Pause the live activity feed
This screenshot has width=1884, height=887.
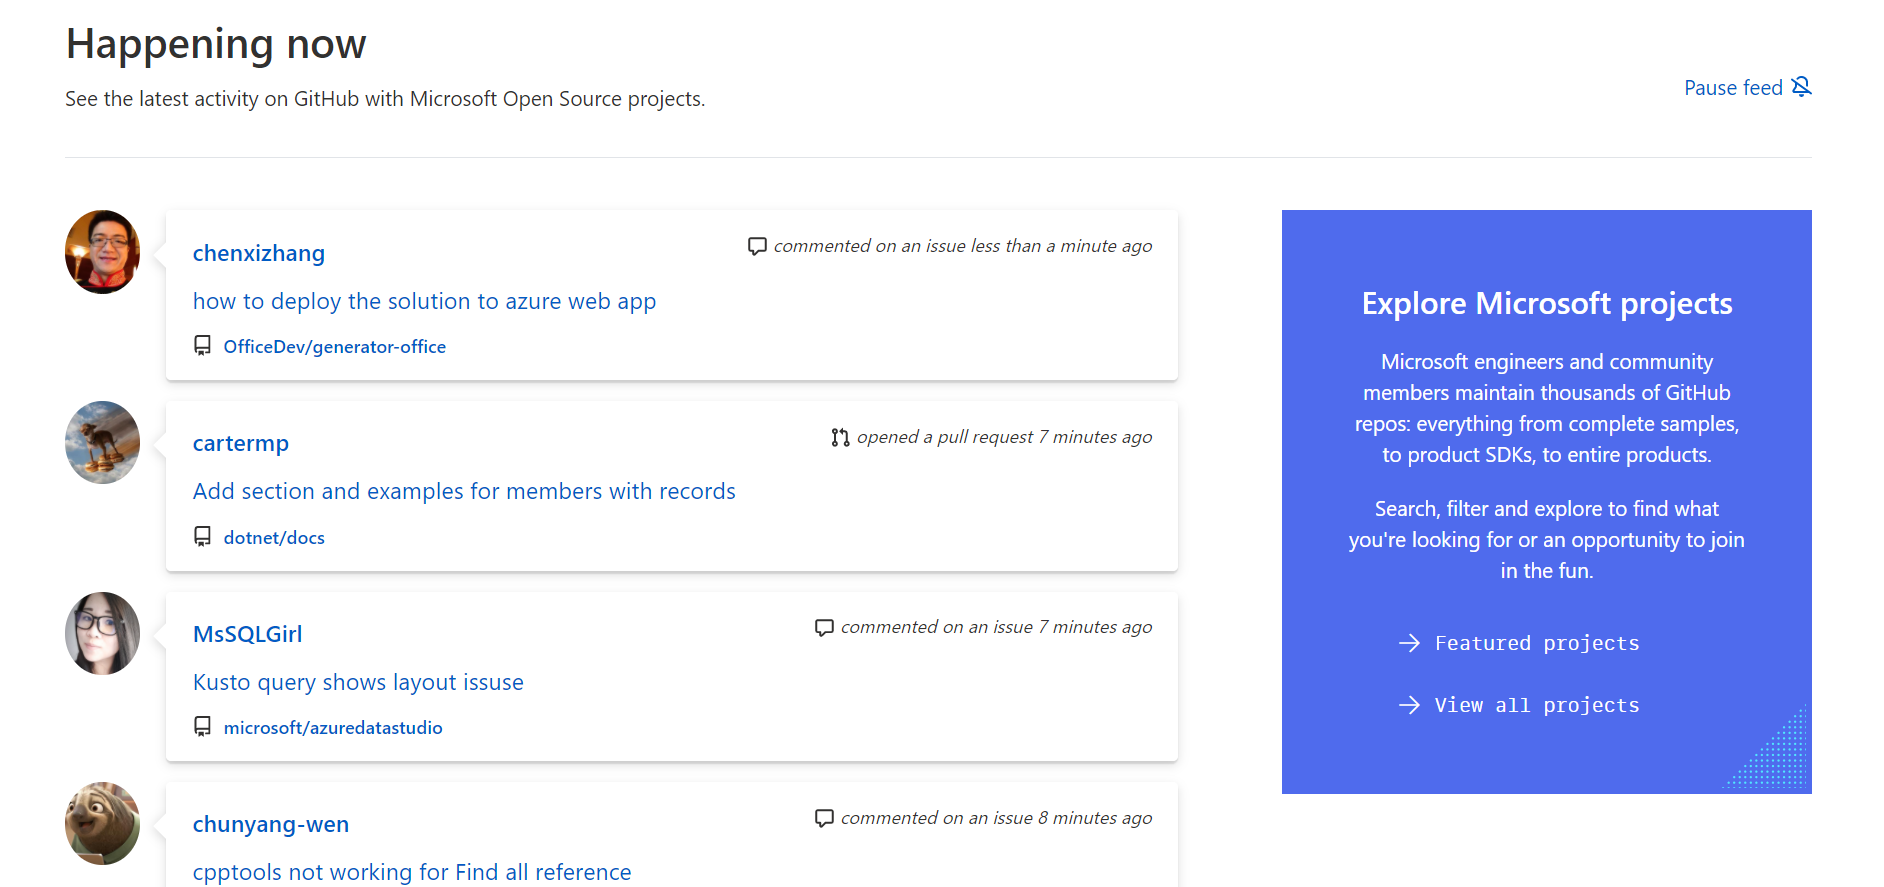coord(1733,88)
